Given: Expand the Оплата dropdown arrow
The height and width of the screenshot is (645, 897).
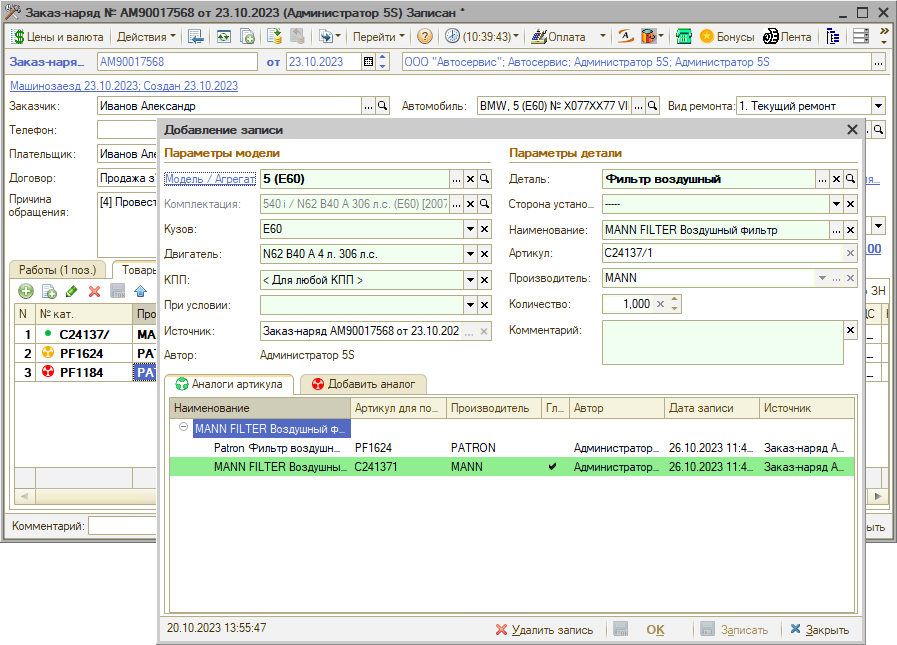Looking at the screenshot, I should point(602,37).
